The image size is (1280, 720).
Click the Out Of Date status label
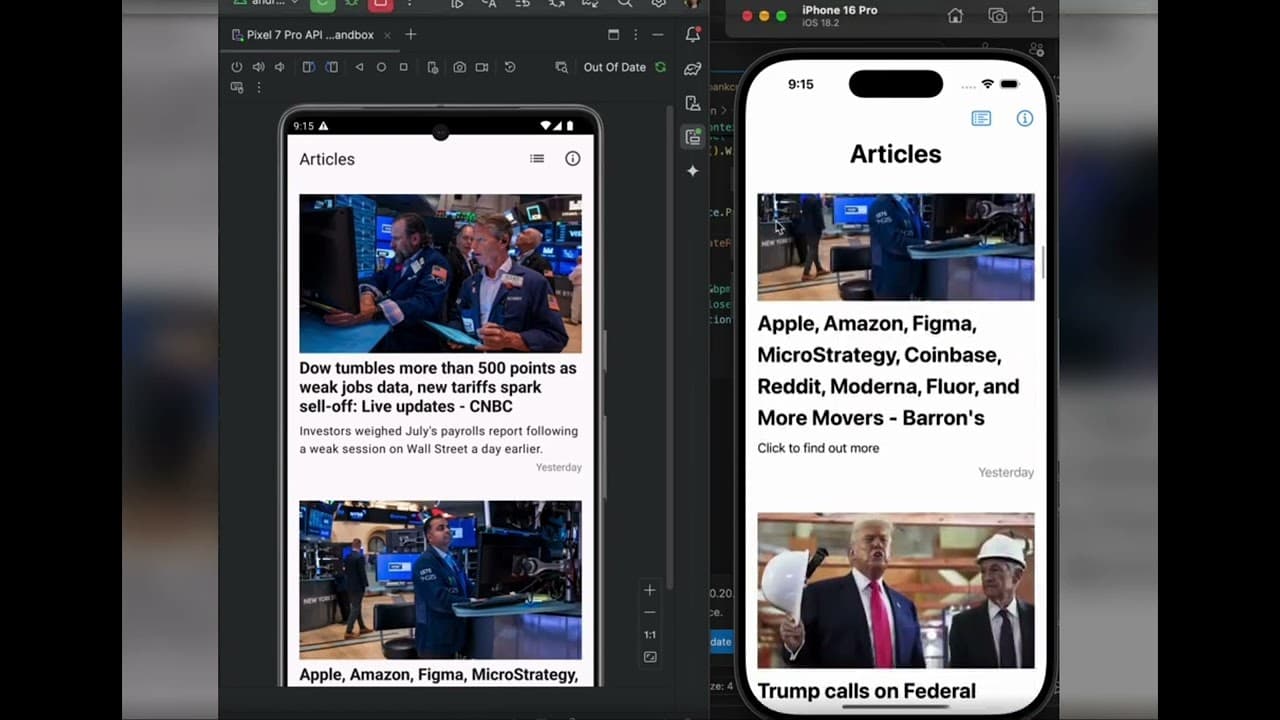[615, 67]
